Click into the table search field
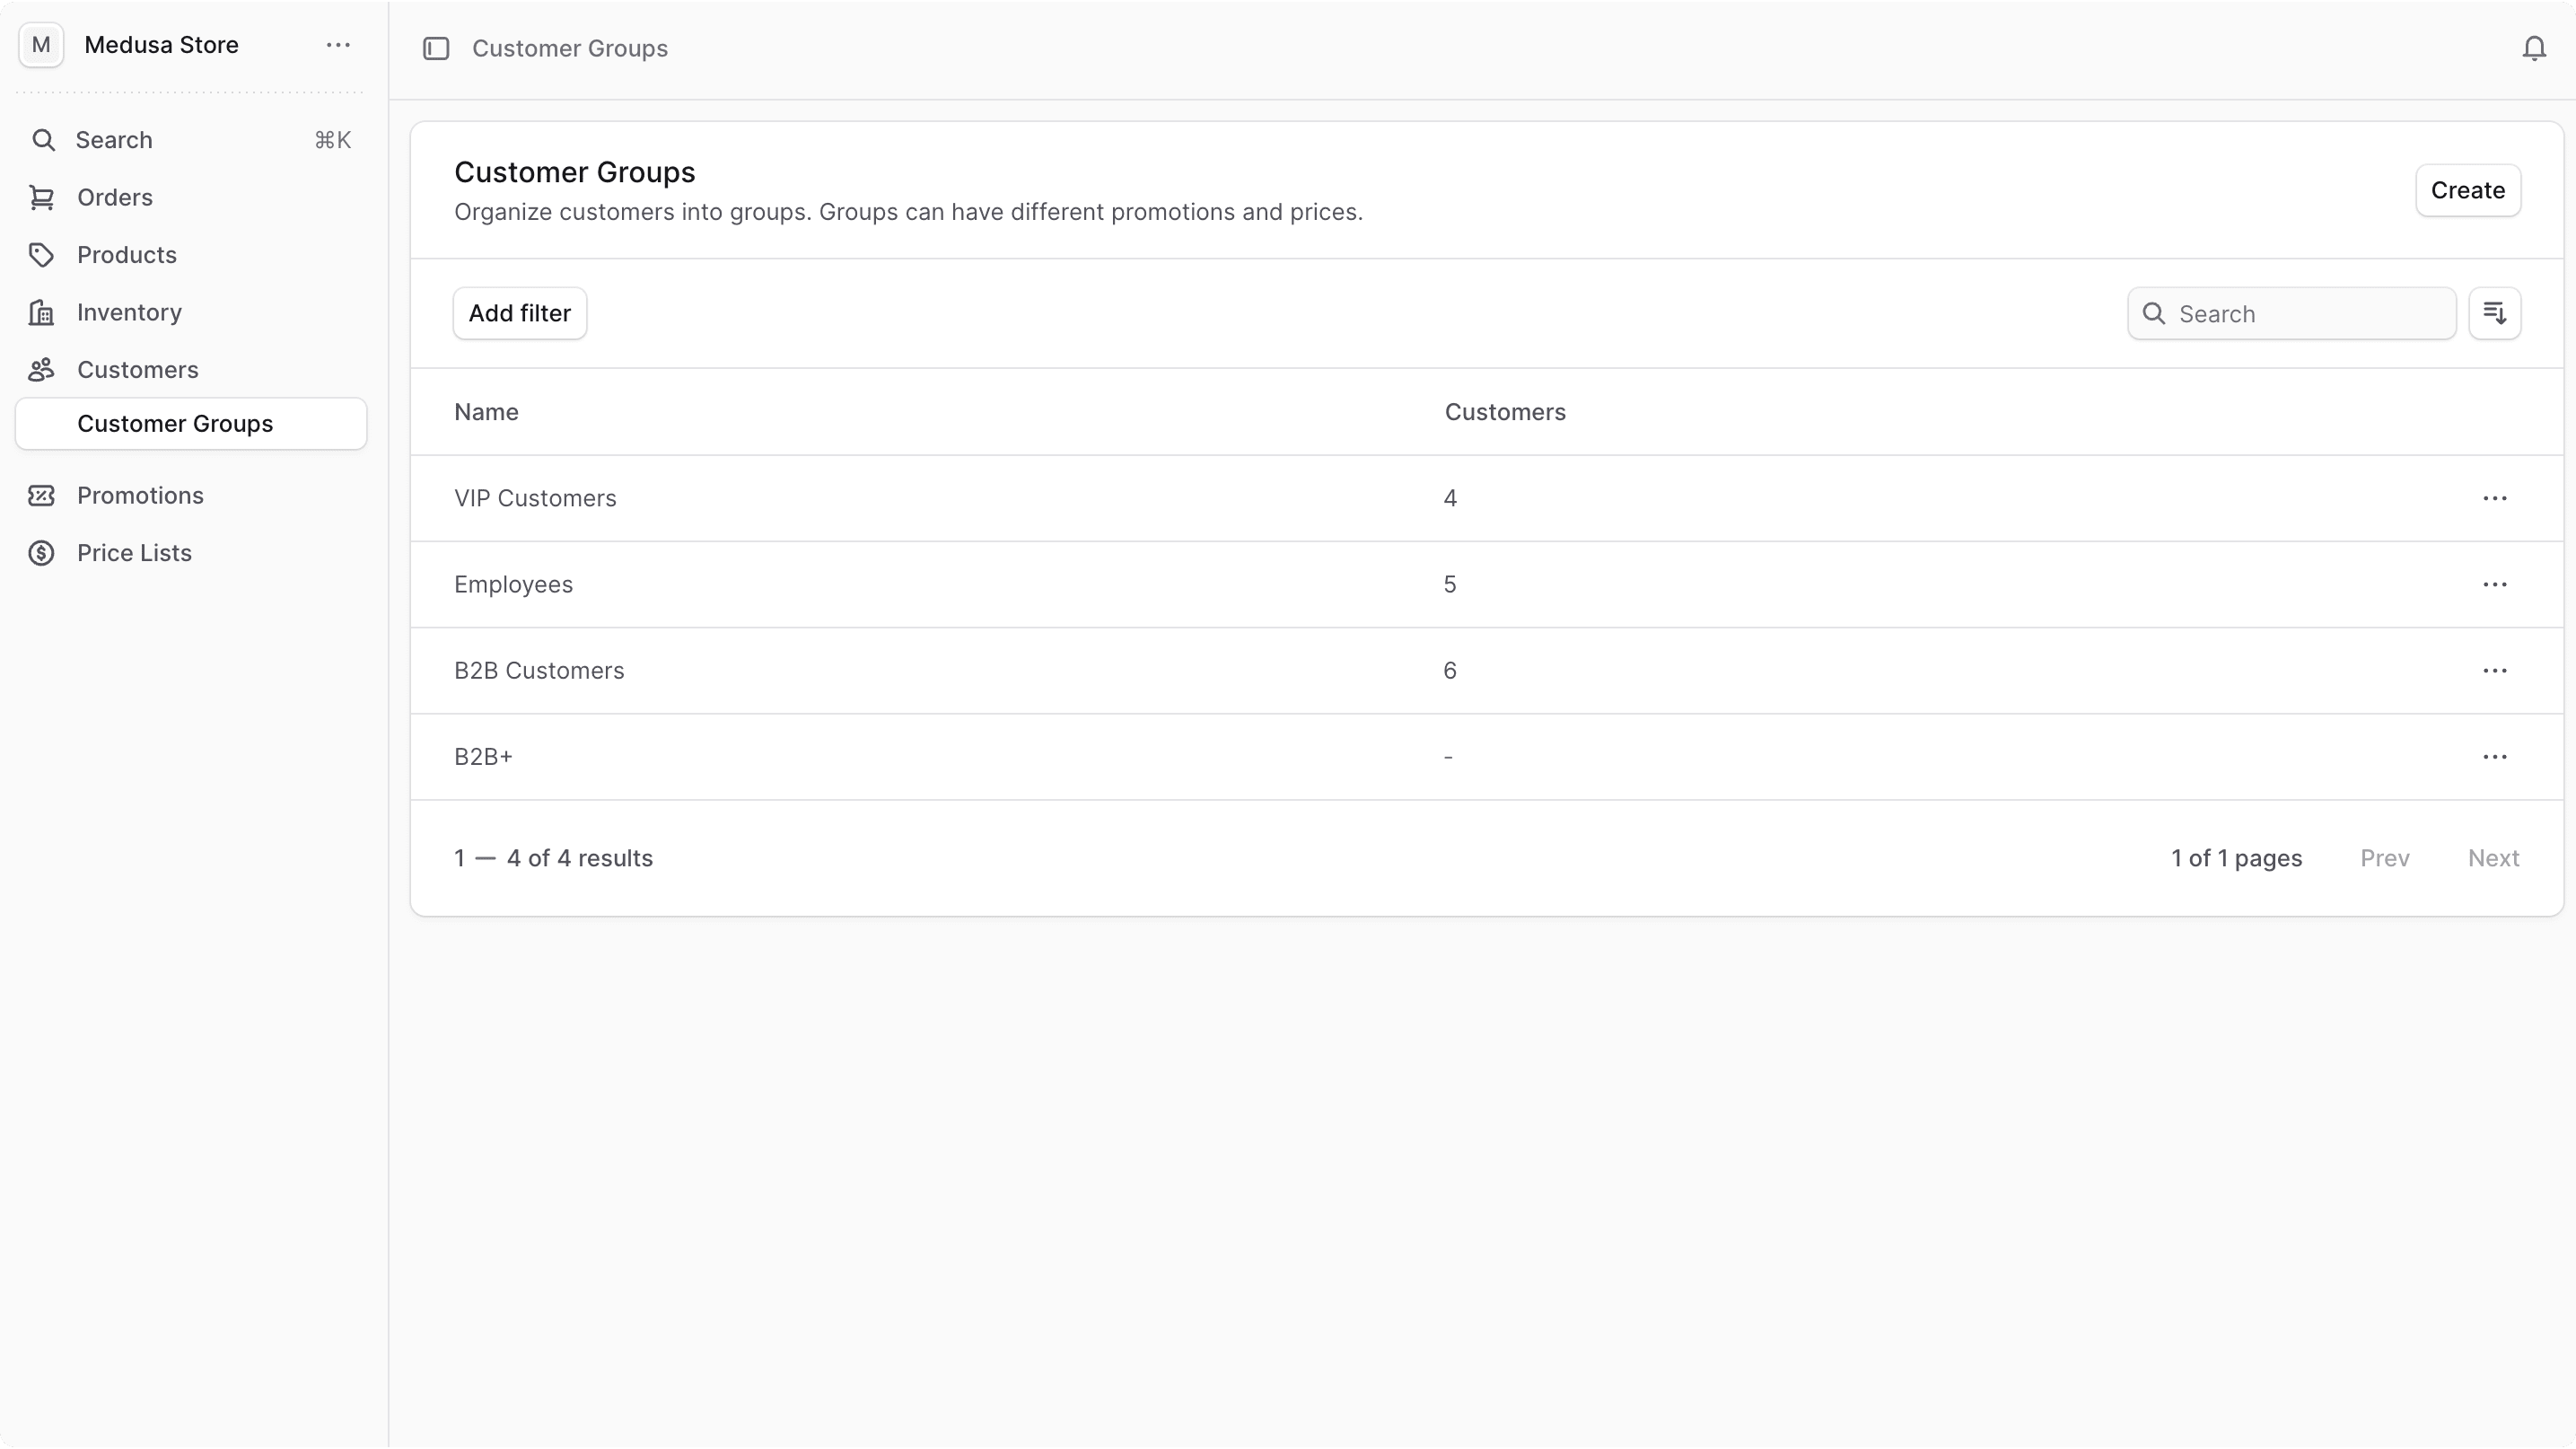2576x1449 pixels. pos(2290,313)
